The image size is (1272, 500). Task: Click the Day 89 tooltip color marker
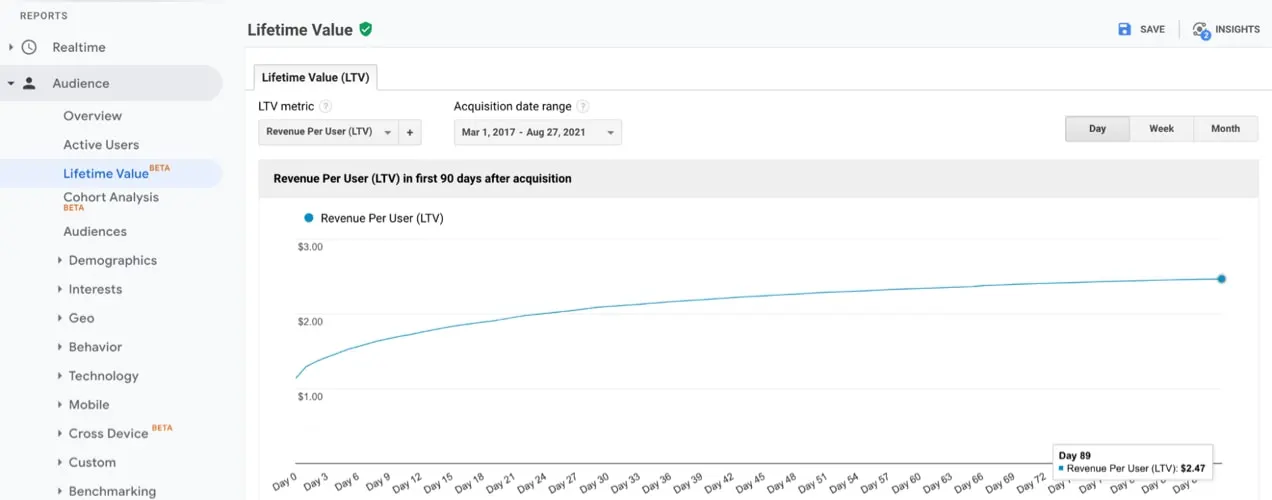pos(1061,468)
